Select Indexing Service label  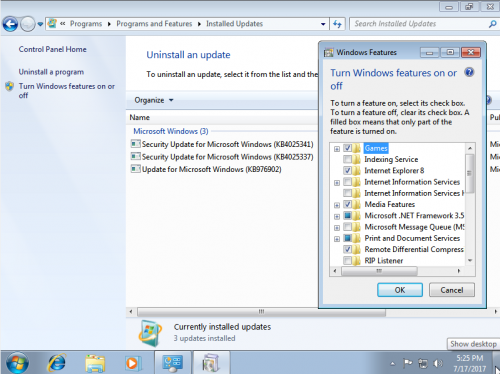tap(391, 159)
